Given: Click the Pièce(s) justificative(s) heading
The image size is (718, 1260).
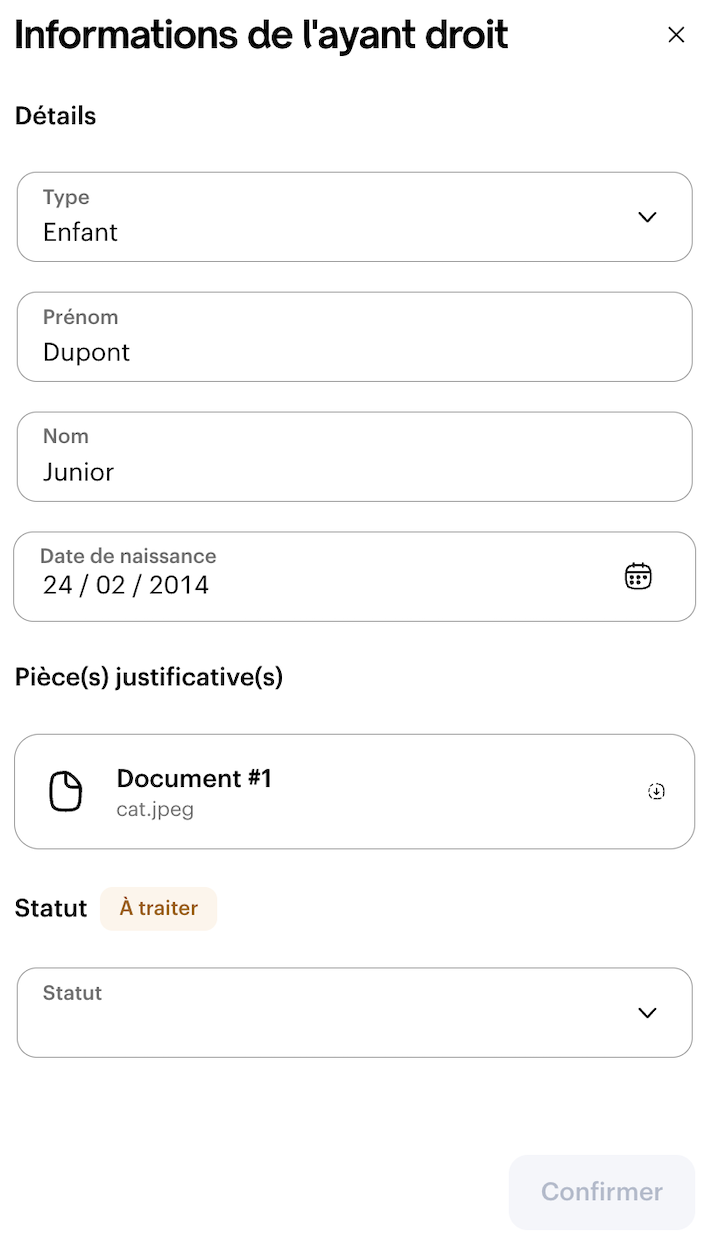Looking at the screenshot, I should coord(149,678).
